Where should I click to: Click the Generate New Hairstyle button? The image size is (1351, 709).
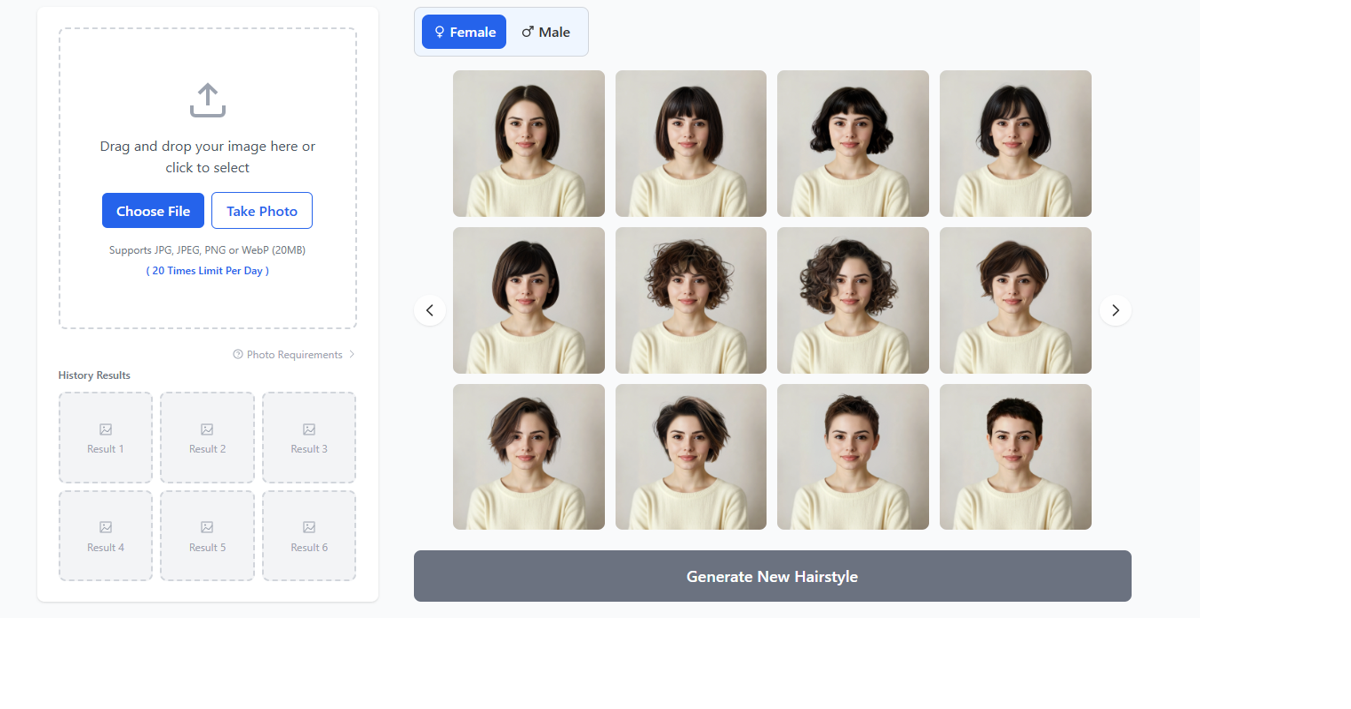[x=772, y=576]
